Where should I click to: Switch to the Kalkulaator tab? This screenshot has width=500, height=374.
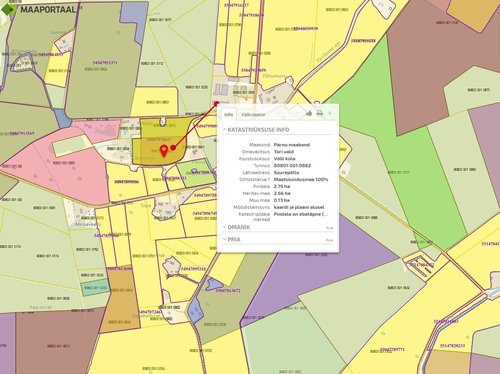253,114
